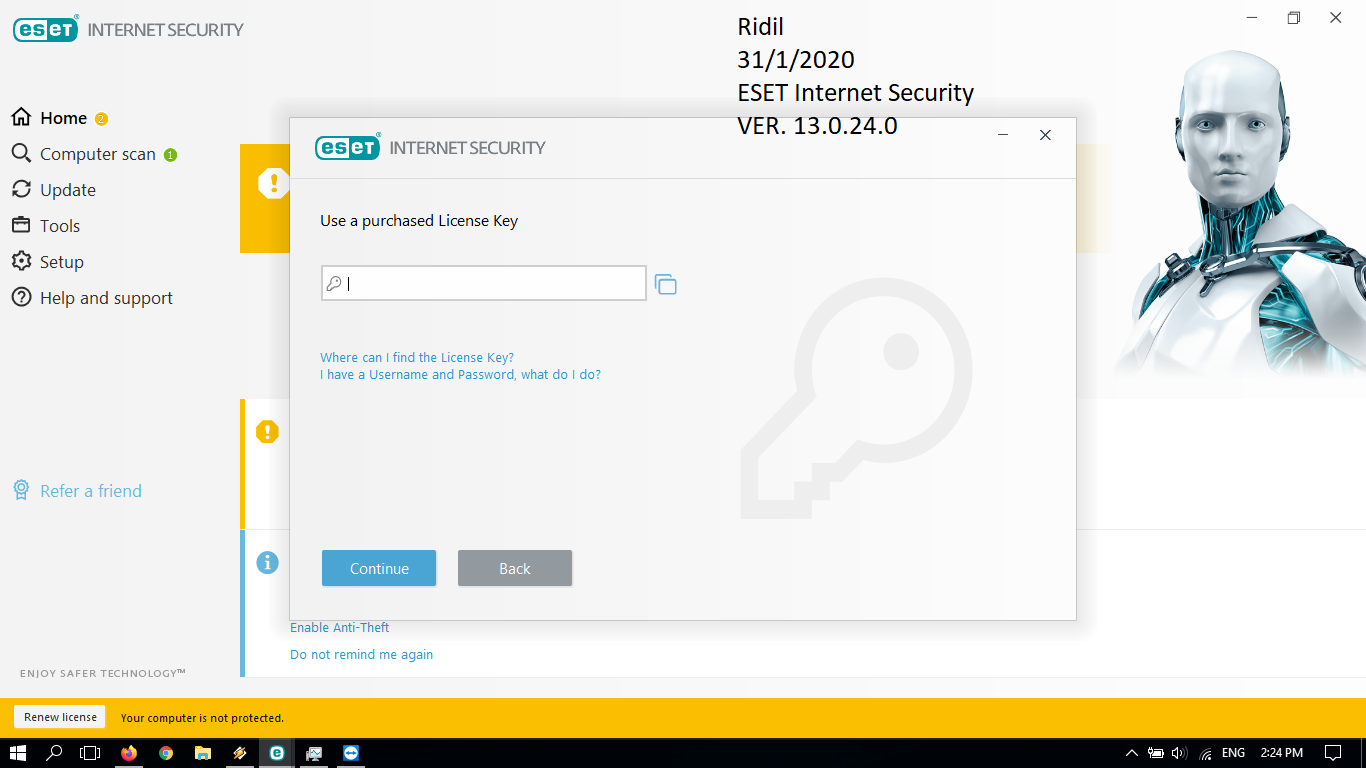
Task: Click the Tools briefcase icon
Action: (21, 226)
